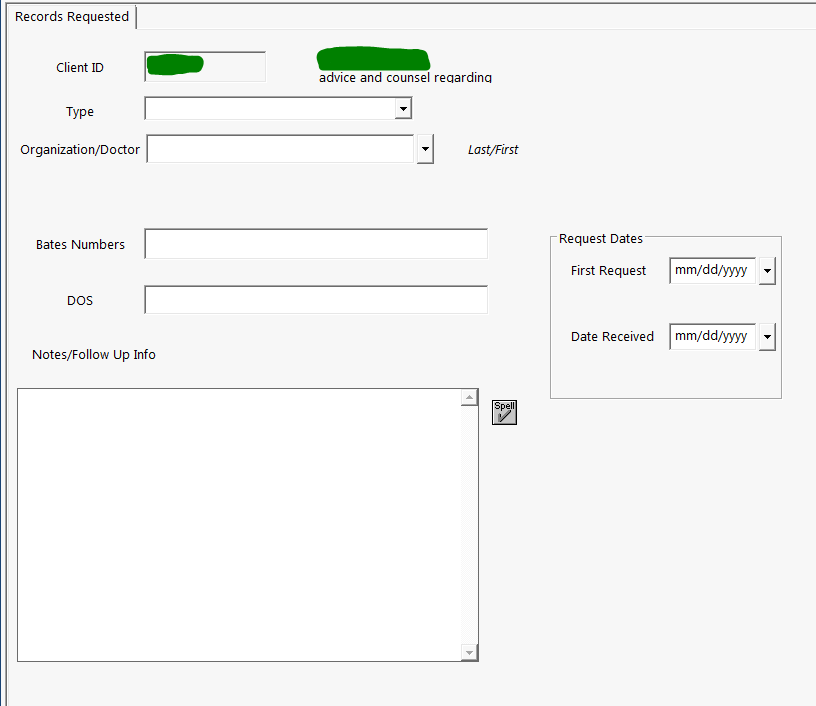Open the Type dropdown arrow
Image resolution: width=816 pixels, height=706 pixels.
click(402, 108)
